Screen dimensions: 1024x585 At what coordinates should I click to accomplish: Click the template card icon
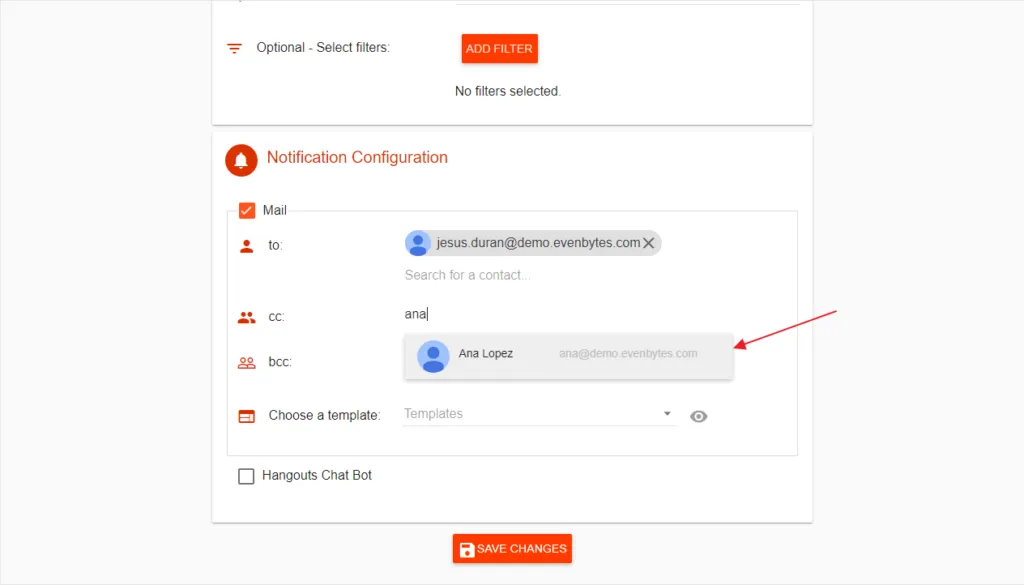[246, 416]
